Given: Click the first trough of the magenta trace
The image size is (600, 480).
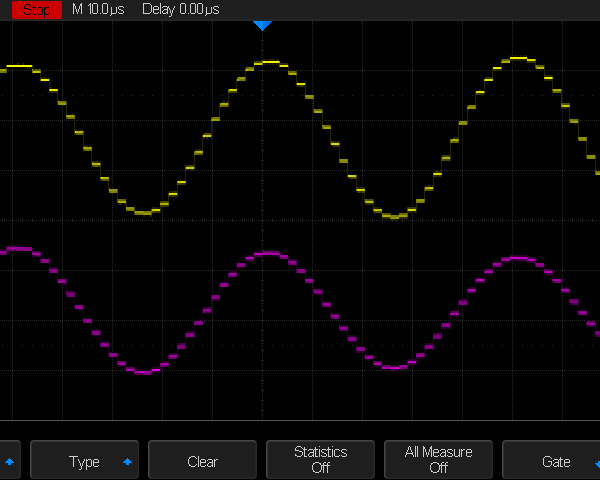Looking at the screenshot, I should click(143, 372).
